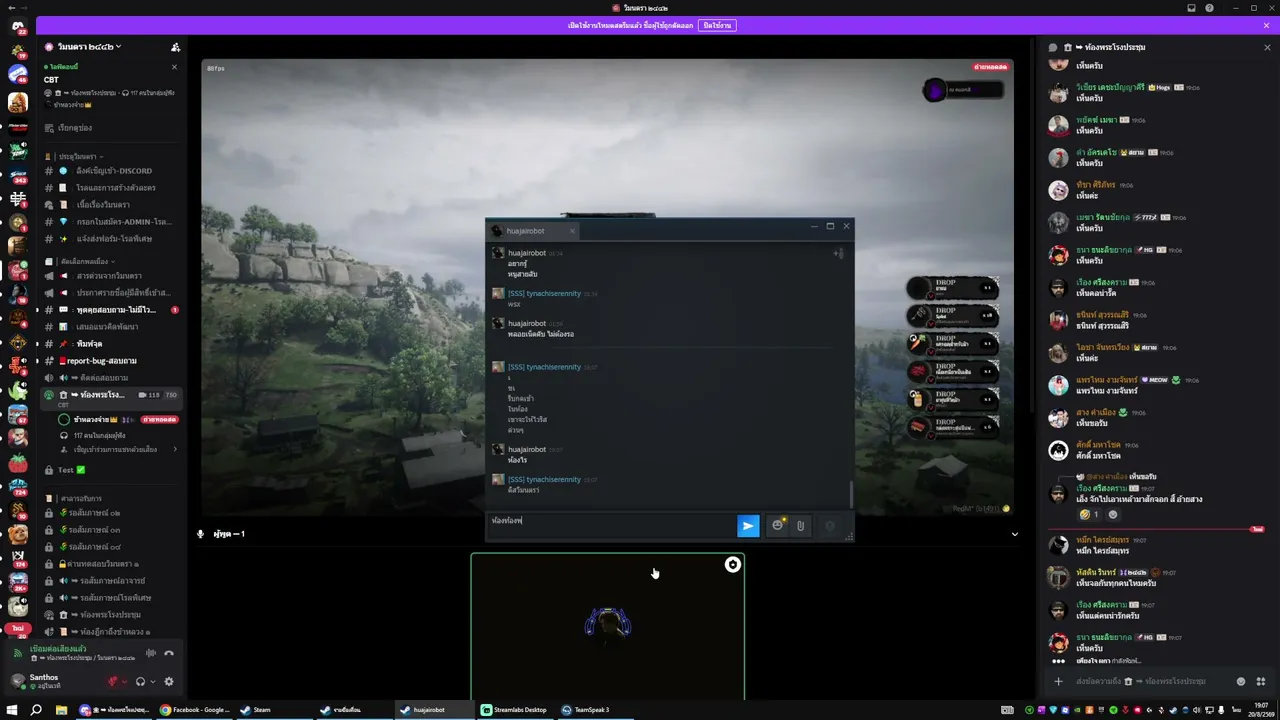Image resolution: width=1280 pixels, height=720 pixels.
Task: Open the เสนอแนวคิดพัฒนา channel
Action: 112,327
